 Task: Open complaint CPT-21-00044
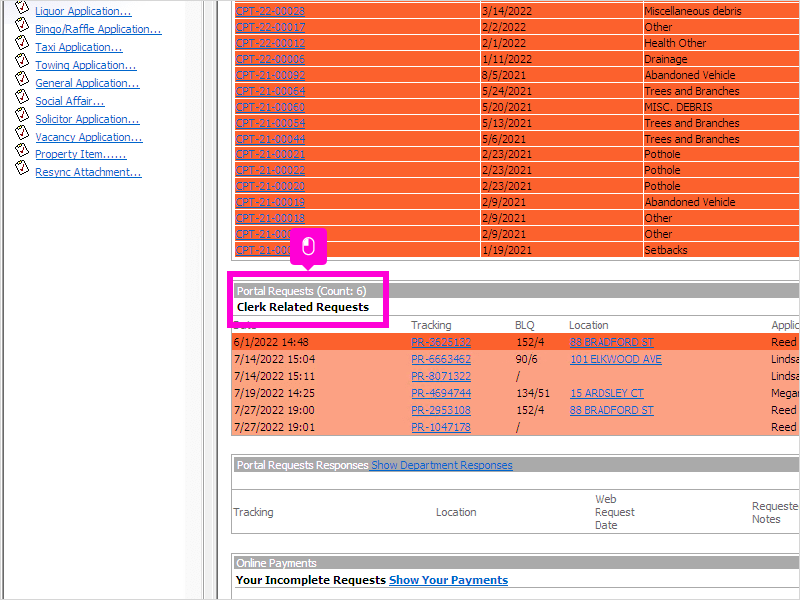coord(270,139)
